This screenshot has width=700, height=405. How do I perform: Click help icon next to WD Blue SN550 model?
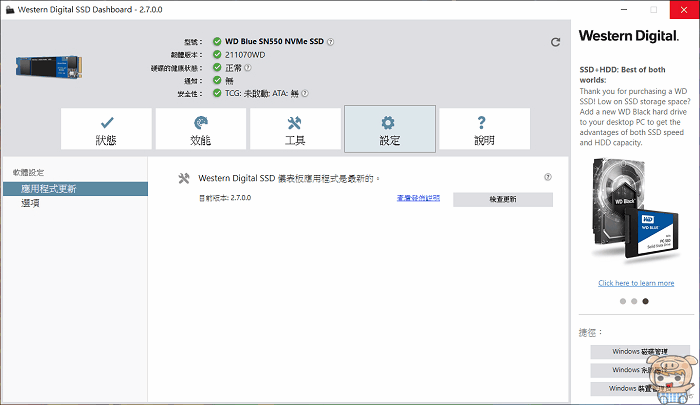(x=330, y=42)
